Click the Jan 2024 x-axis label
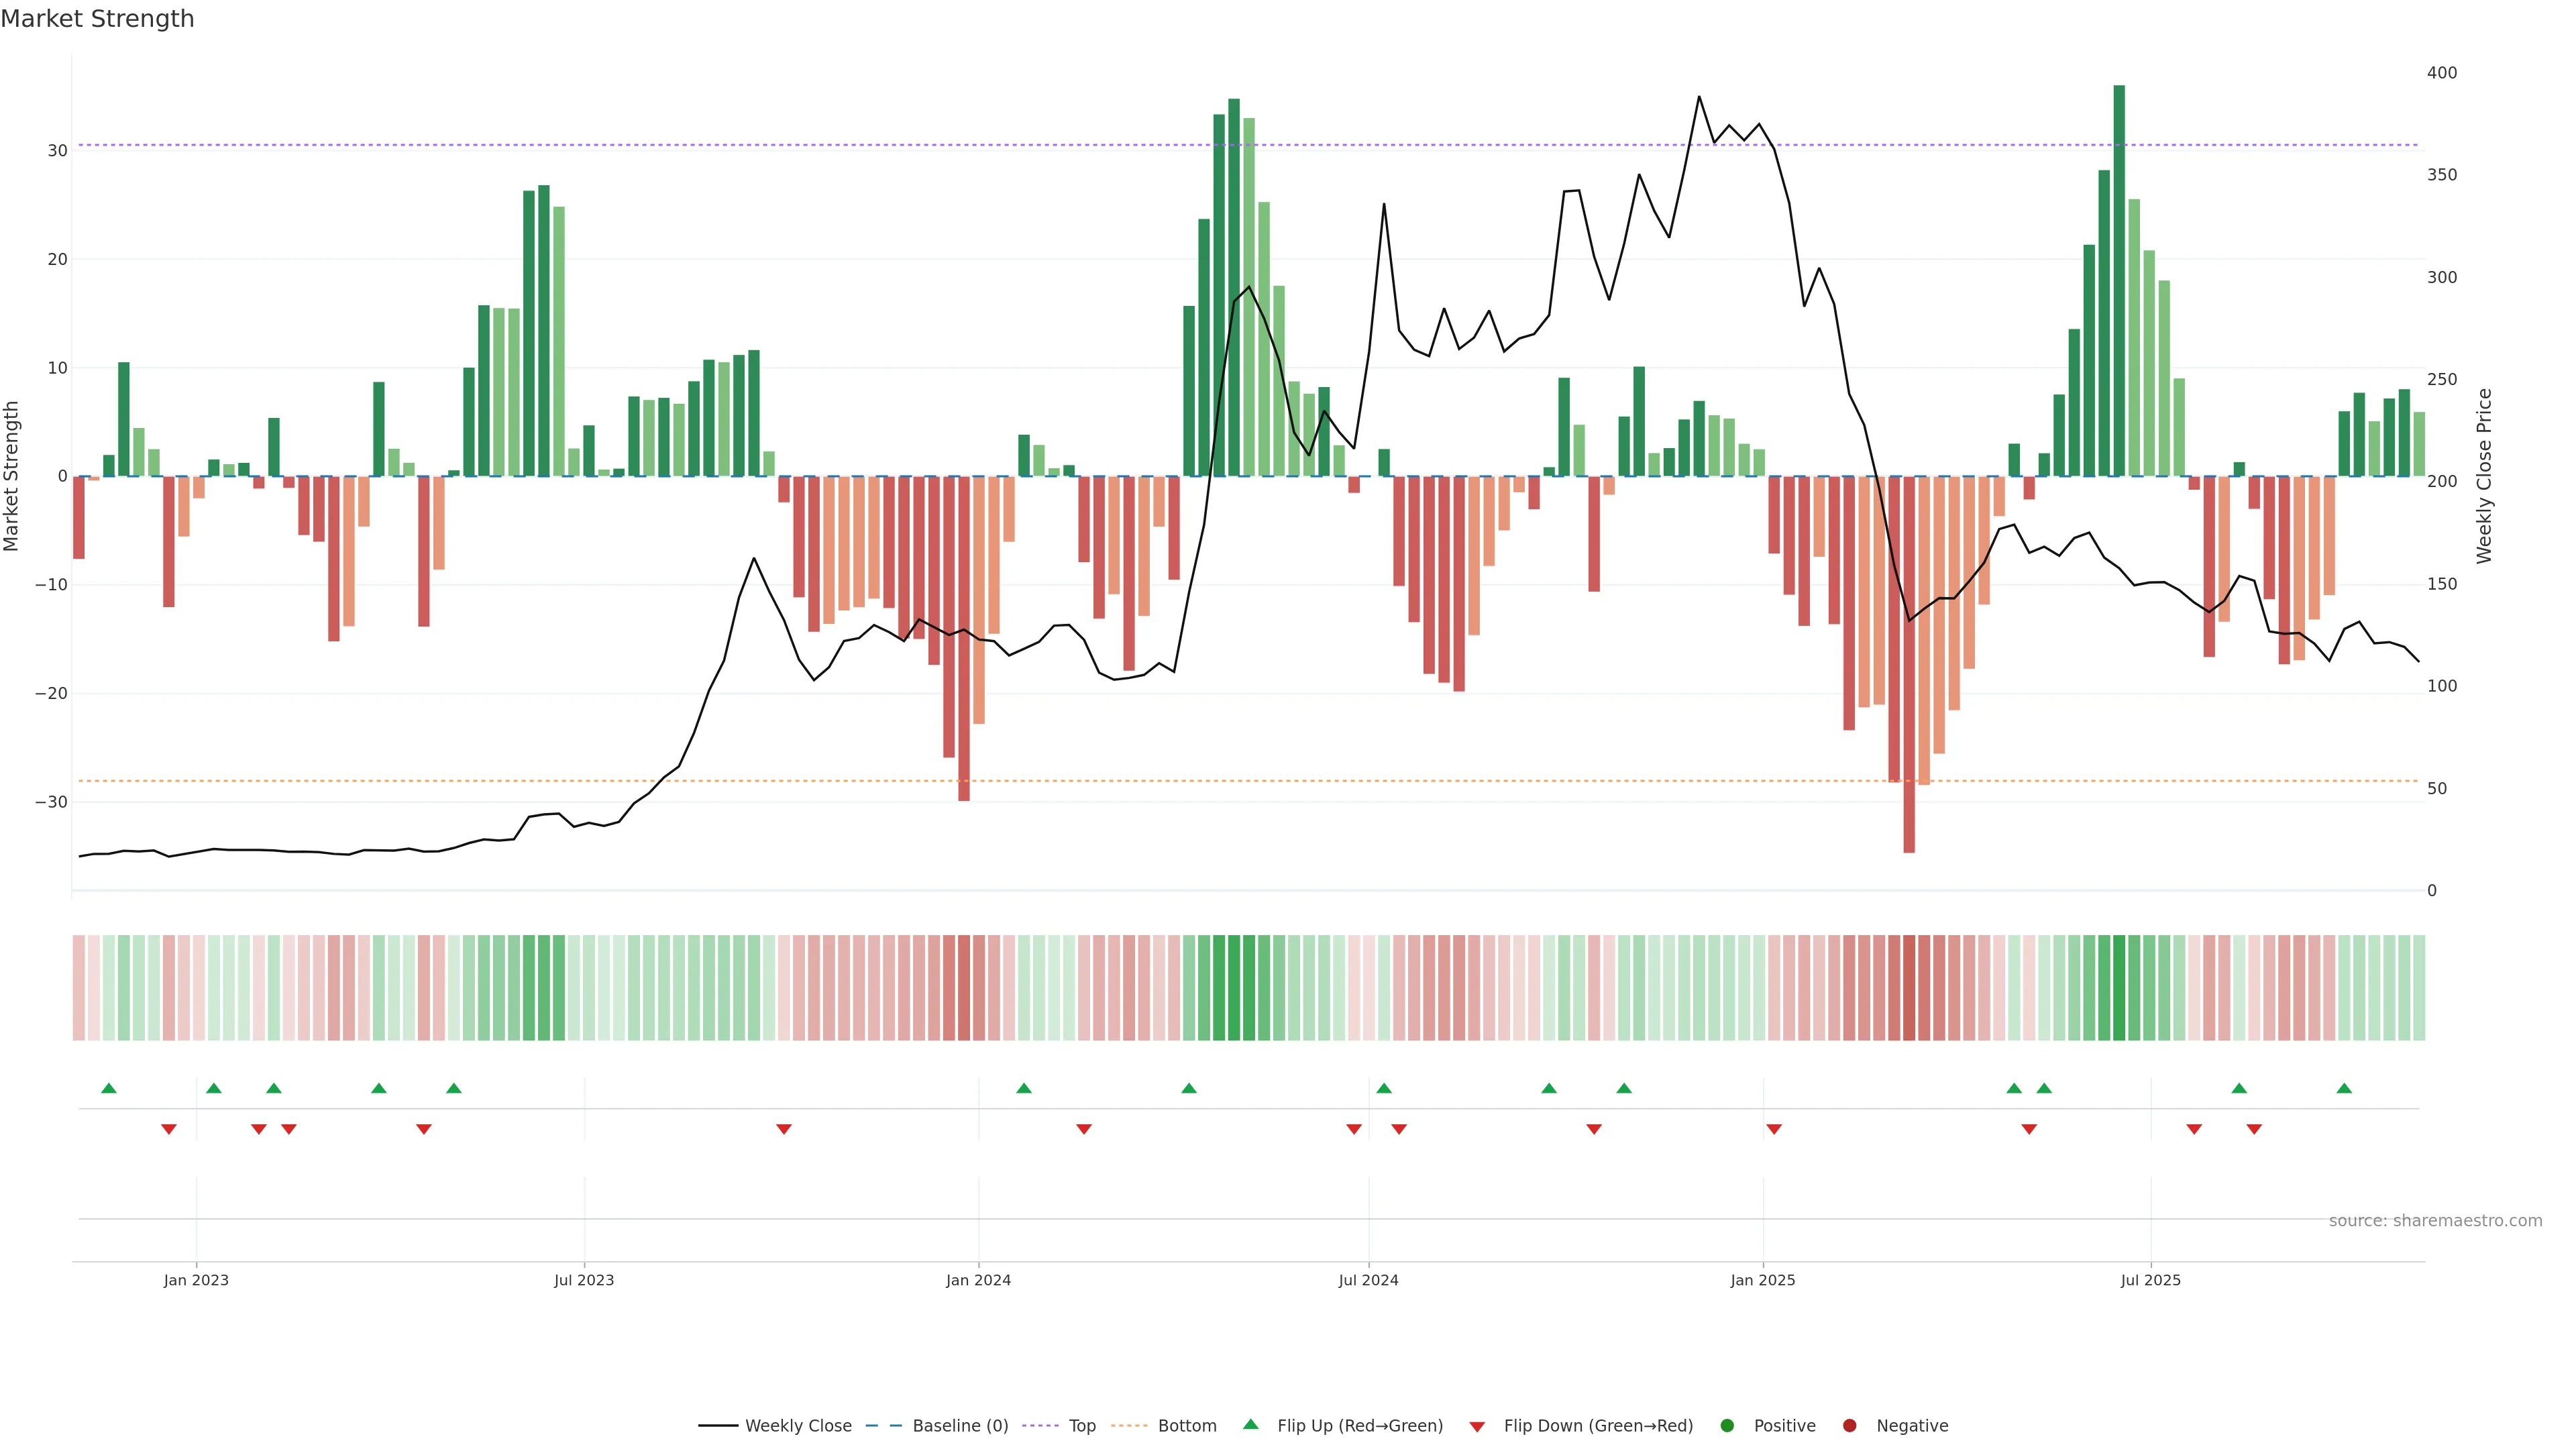Image resolution: width=2576 pixels, height=1449 pixels. pos(978,1280)
